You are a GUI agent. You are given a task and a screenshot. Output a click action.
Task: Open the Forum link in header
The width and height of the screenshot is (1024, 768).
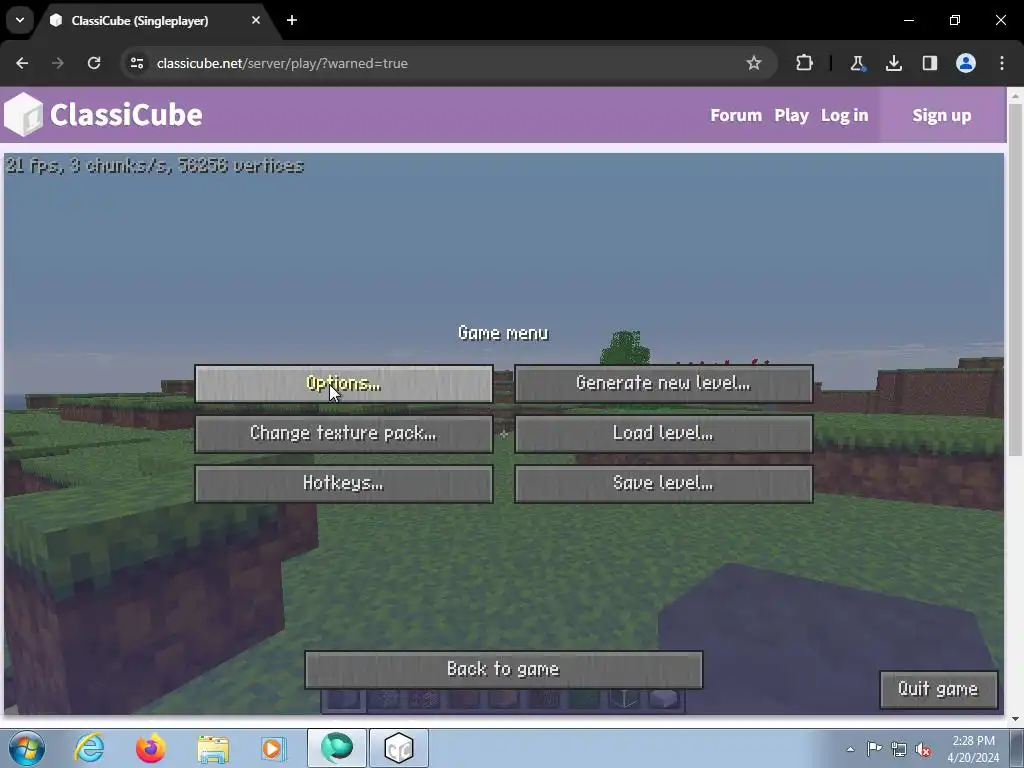[736, 115]
